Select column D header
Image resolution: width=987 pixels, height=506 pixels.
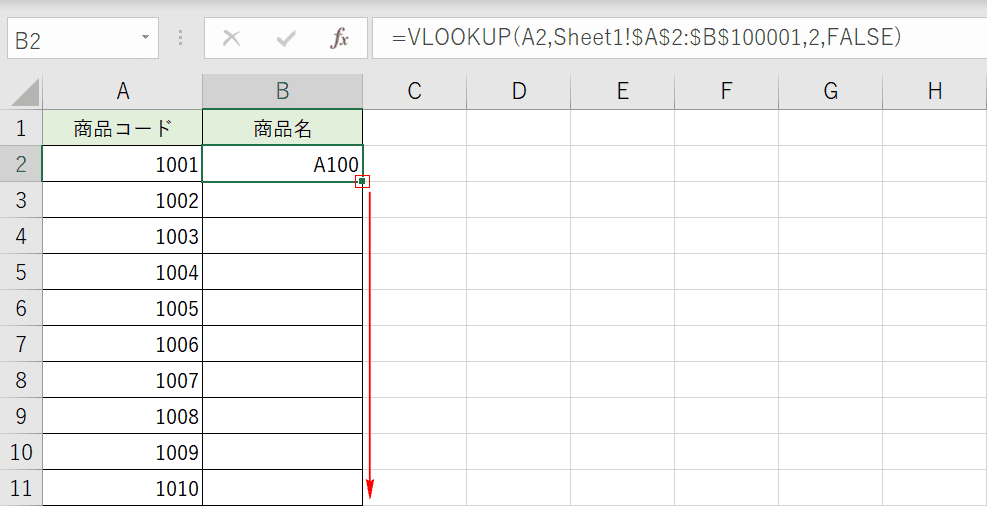click(518, 92)
